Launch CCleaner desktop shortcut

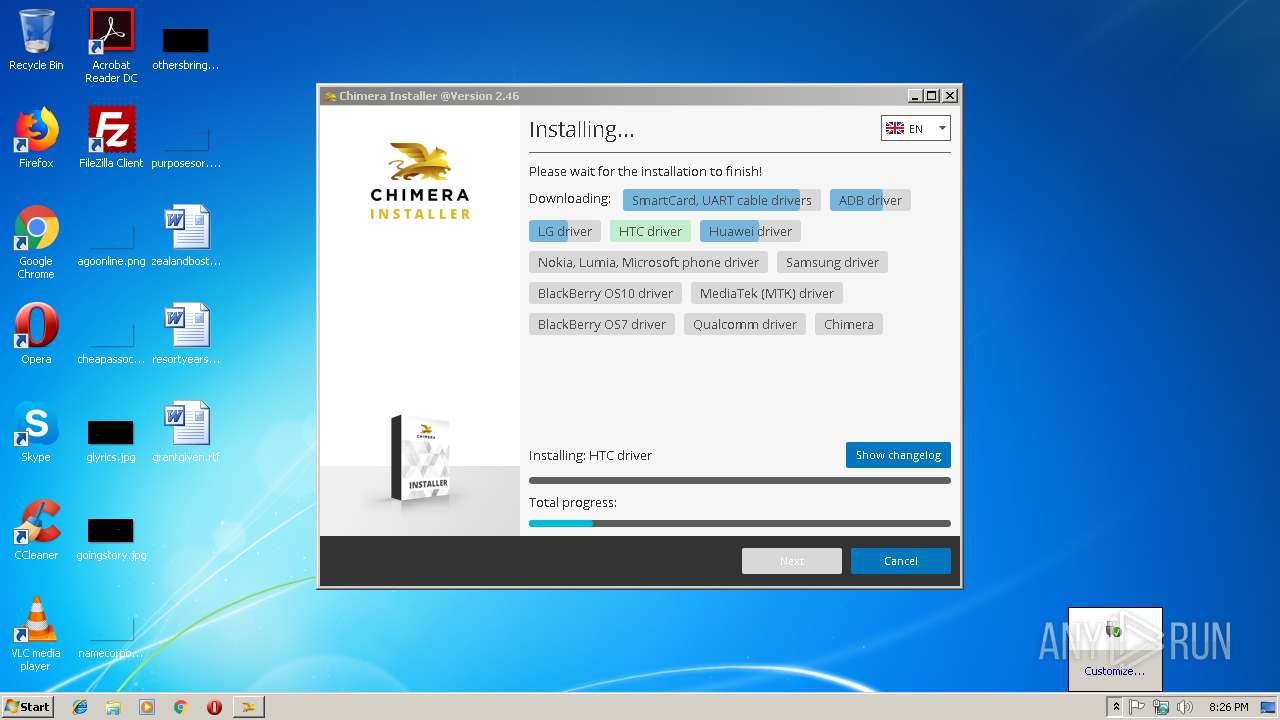pyautogui.click(x=36, y=530)
